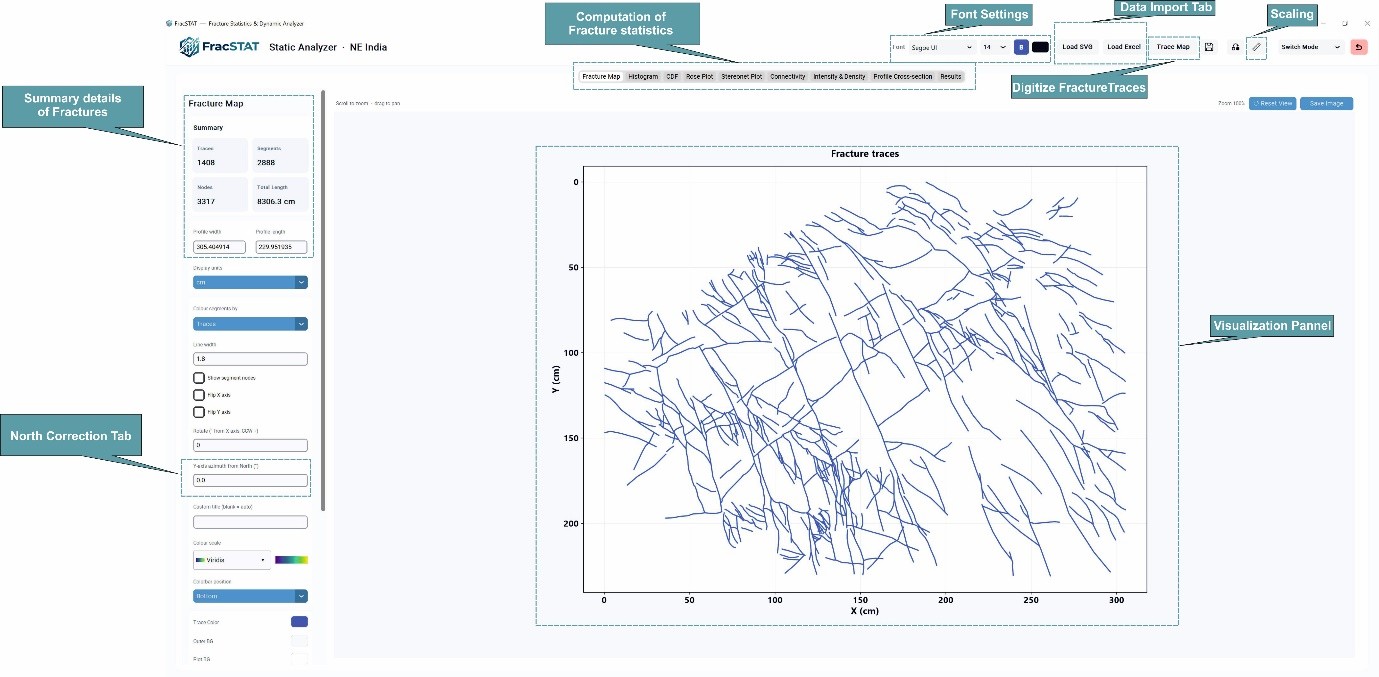Open the CDF tab

pyautogui.click(x=672, y=76)
